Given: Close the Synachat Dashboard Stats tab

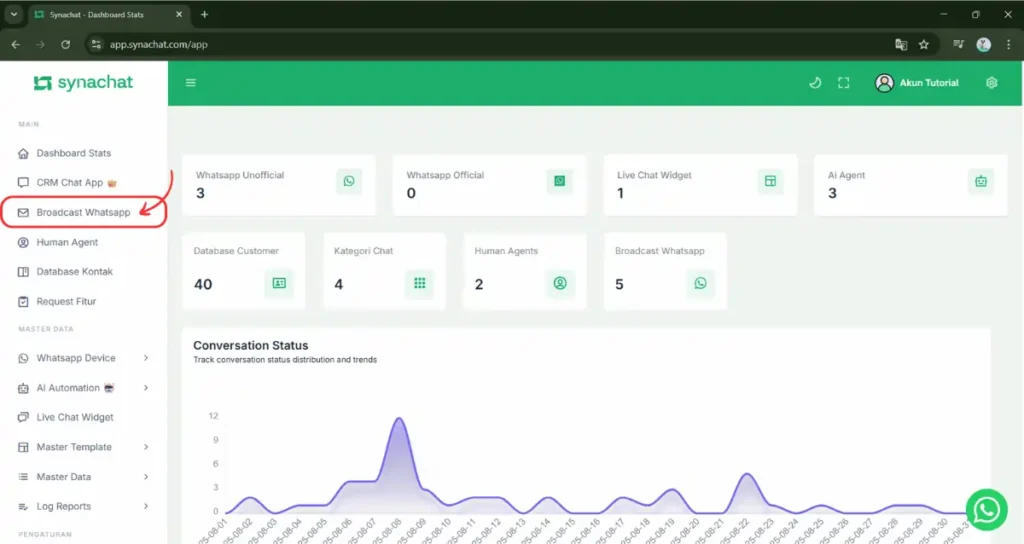Looking at the screenshot, I should 179,14.
